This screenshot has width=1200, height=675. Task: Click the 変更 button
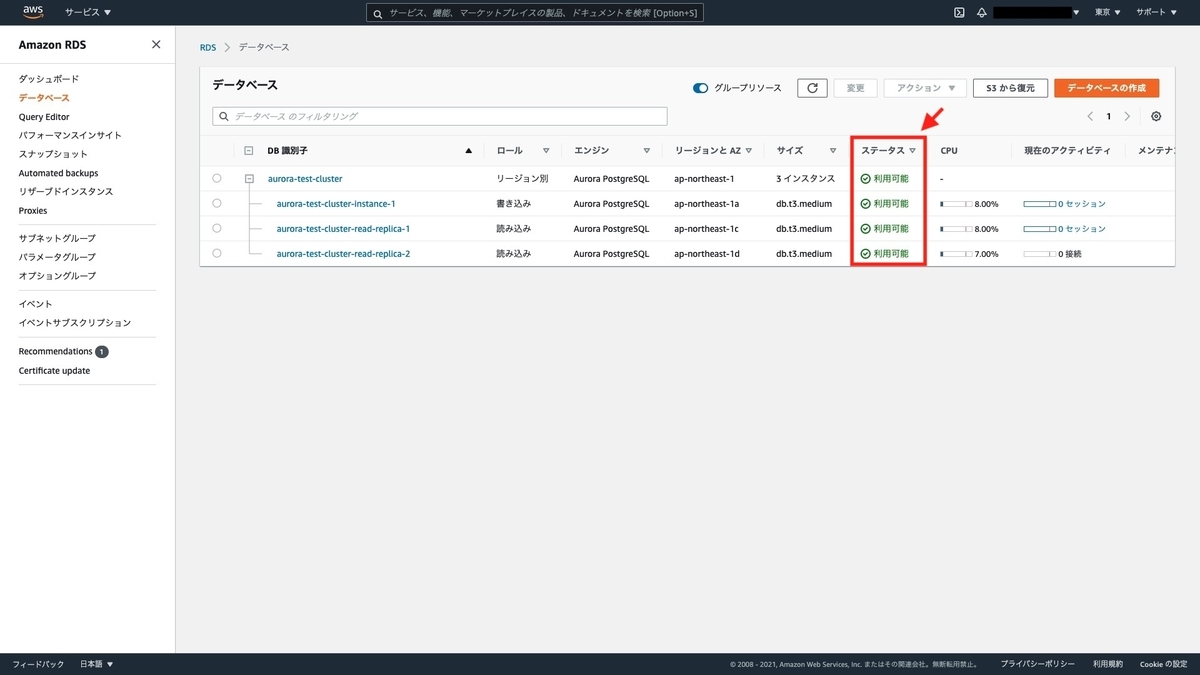pyautogui.click(x=855, y=88)
